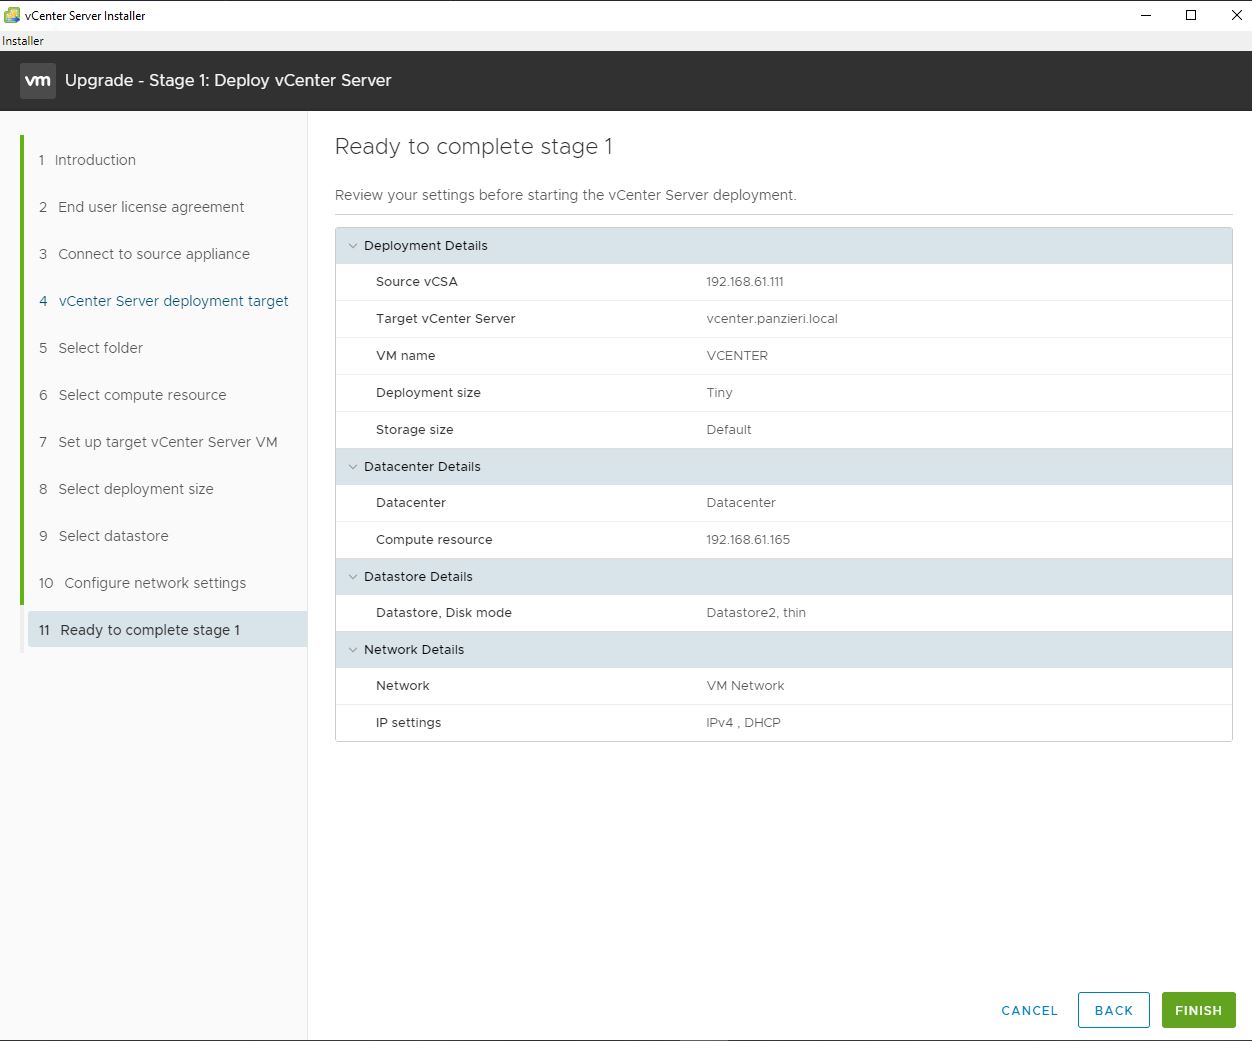1252x1041 pixels.
Task: Click the FINISH button
Action: tap(1198, 1010)
